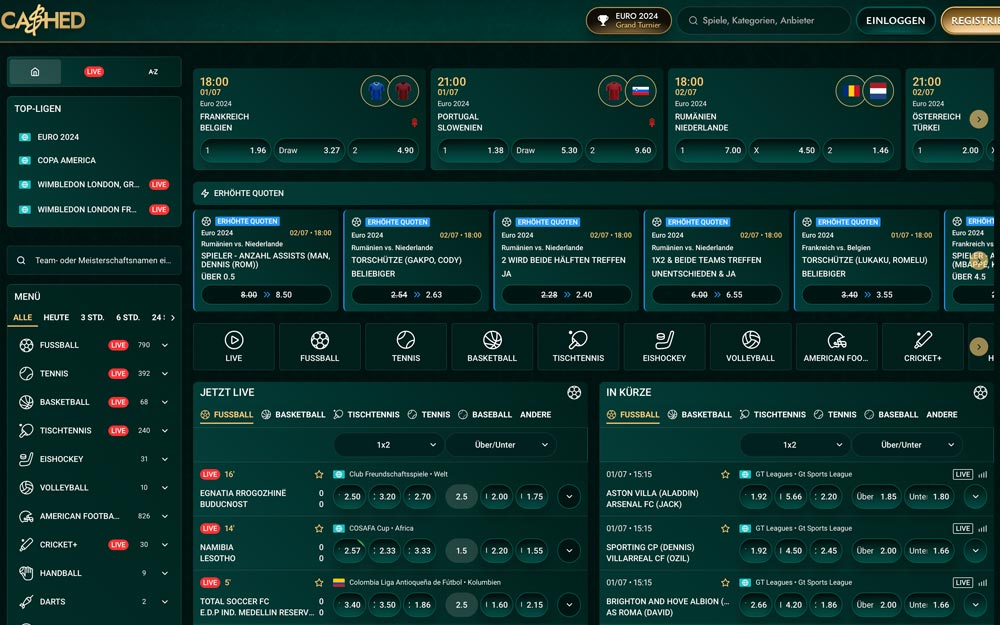
Task: Click the Romania flag icon
Action: (x=851, y=92)
